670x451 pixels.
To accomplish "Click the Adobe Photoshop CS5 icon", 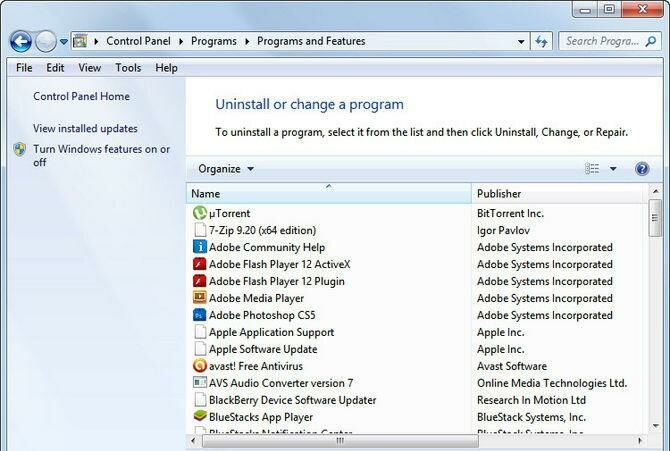I will (200, 315).
